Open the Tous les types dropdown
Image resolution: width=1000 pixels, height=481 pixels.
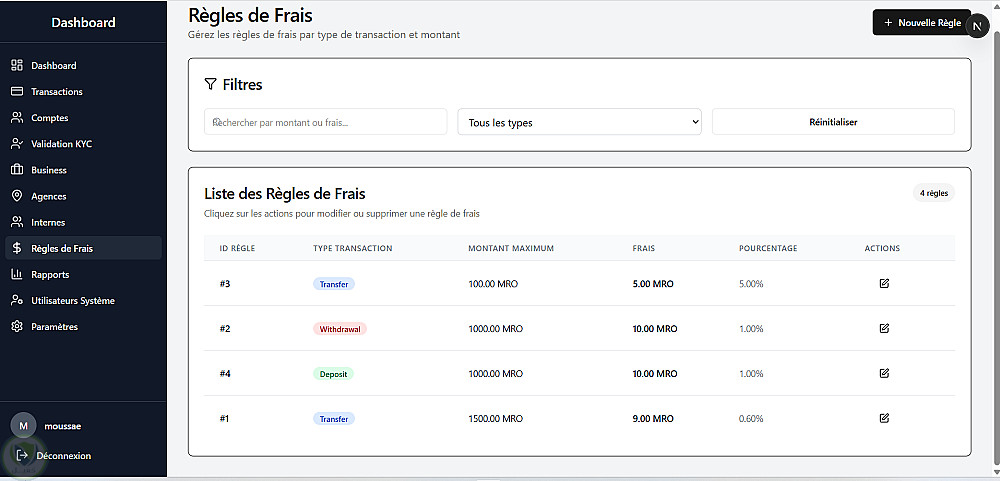click(x=580, y=122)
